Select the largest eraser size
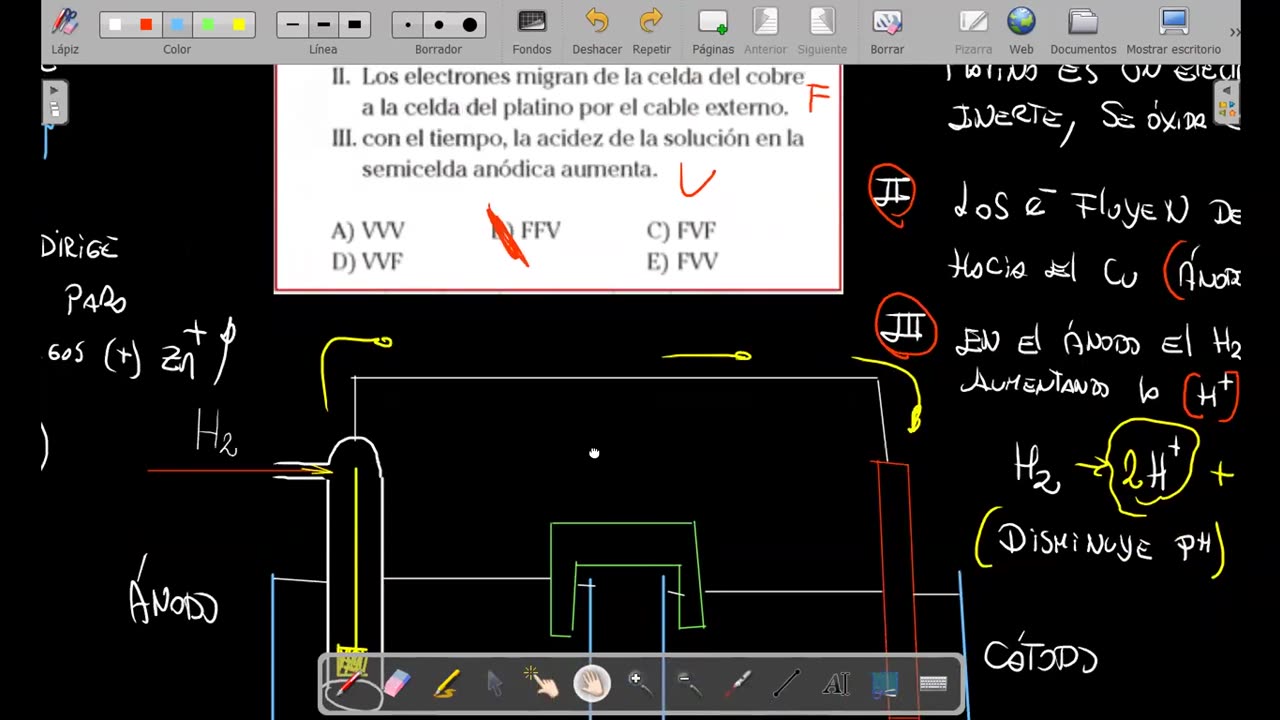 tap(470, 25)
